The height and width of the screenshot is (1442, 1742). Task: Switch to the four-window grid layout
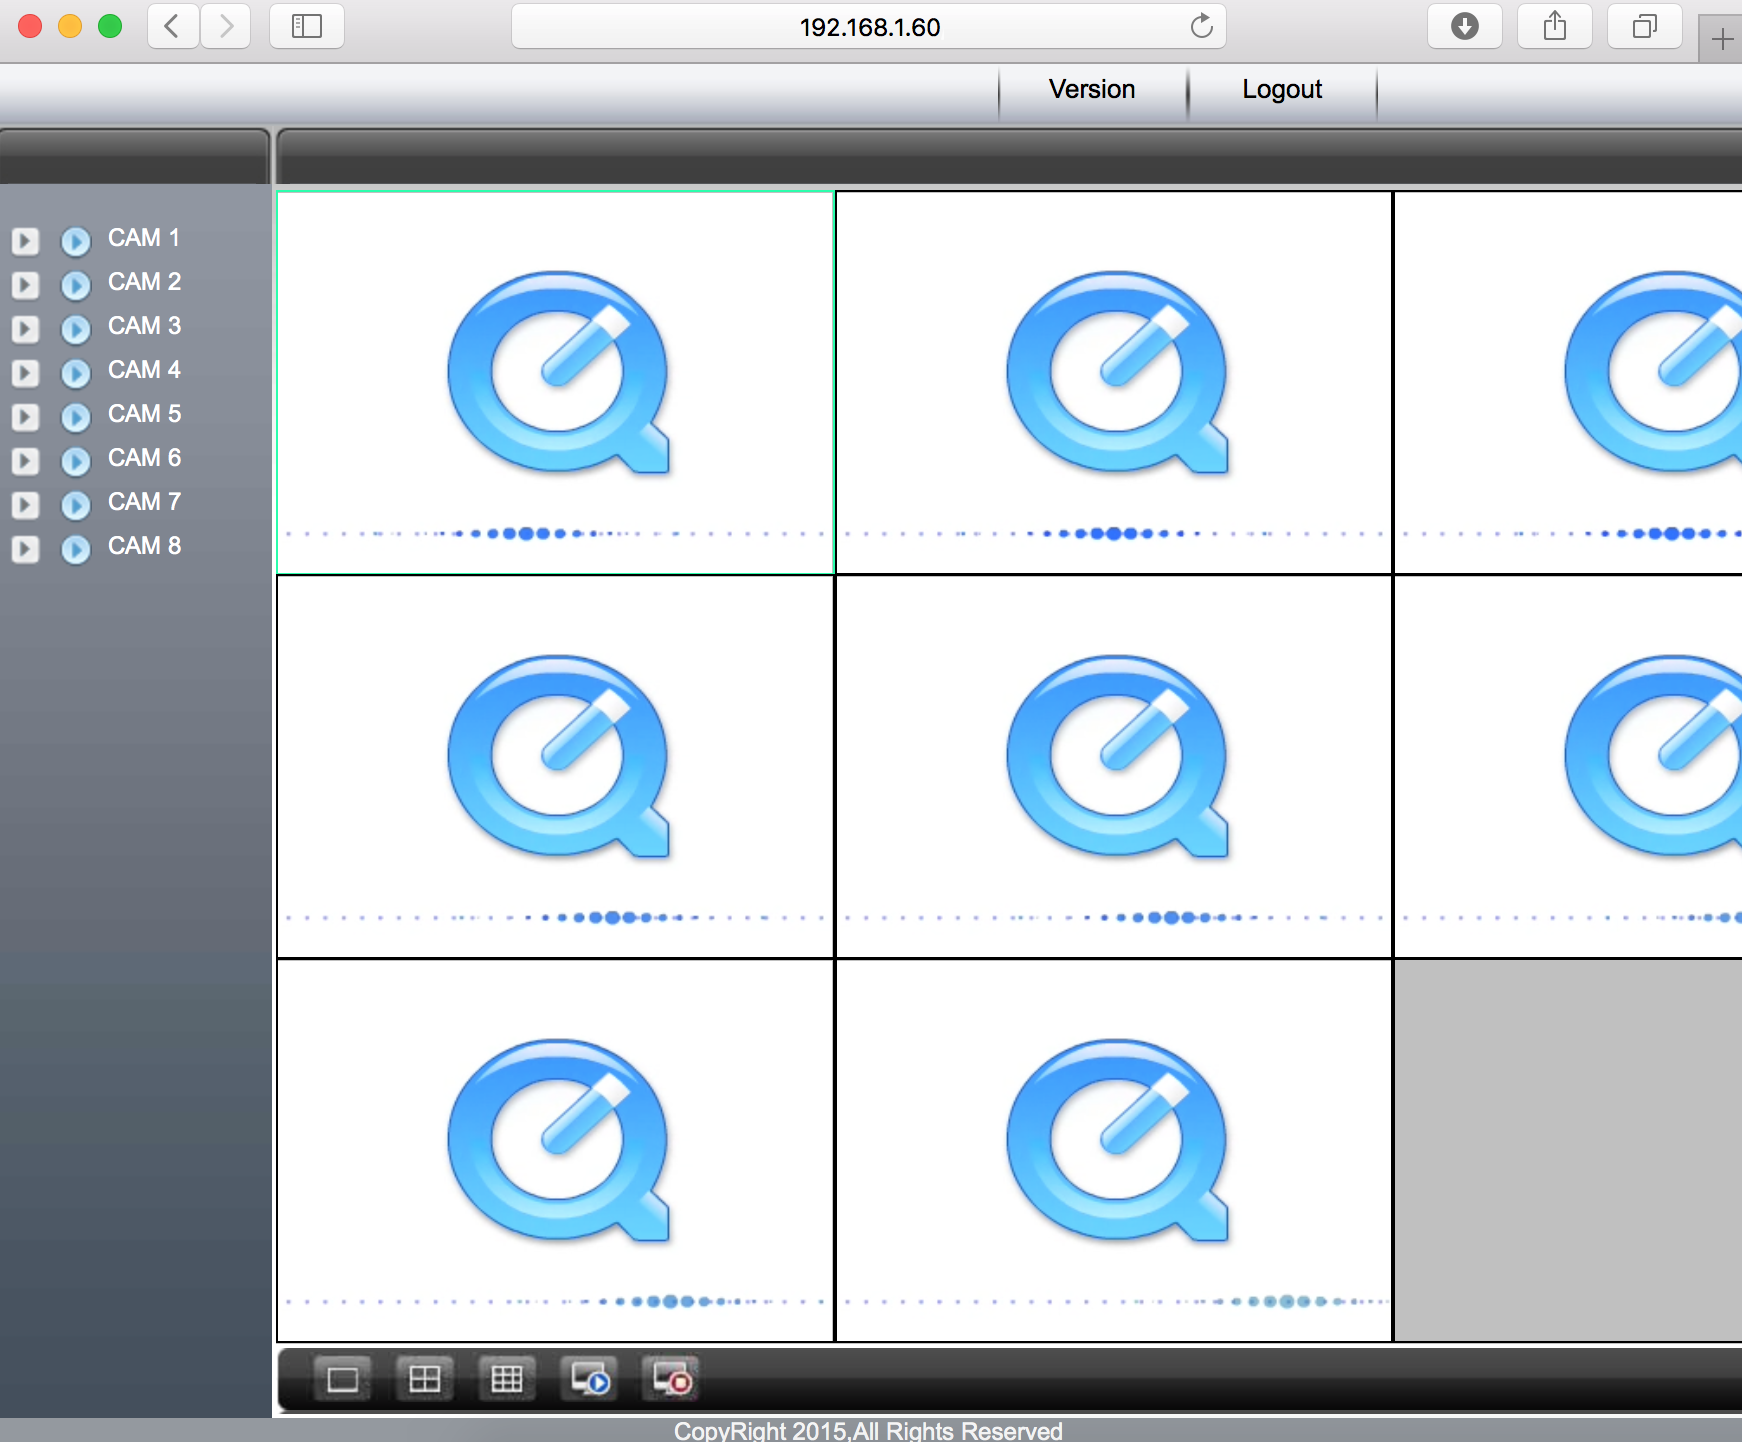(425, 1380)
